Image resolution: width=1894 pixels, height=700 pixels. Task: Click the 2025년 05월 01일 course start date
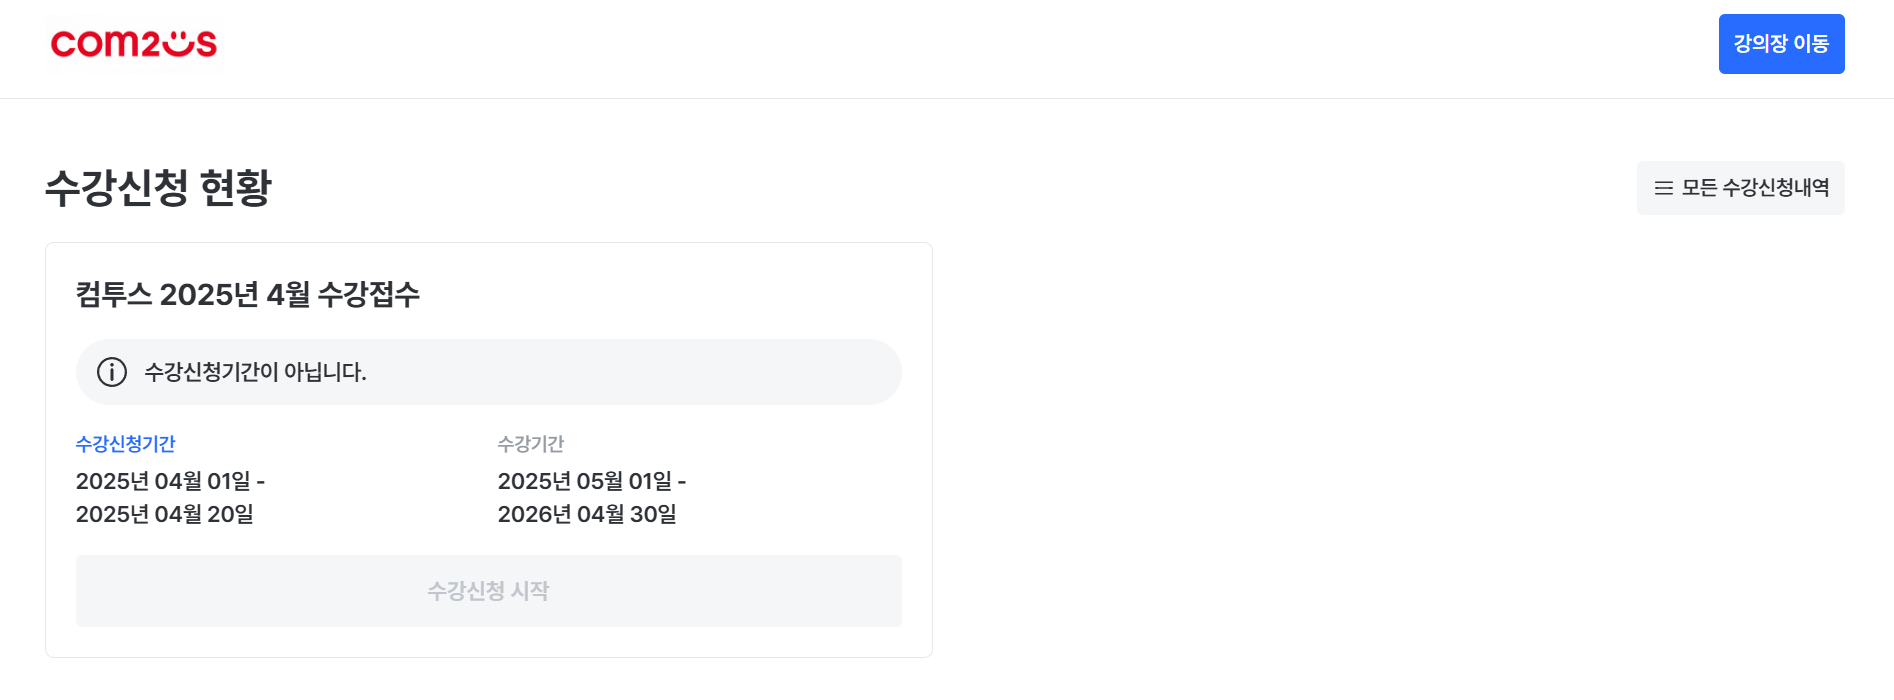586,481
